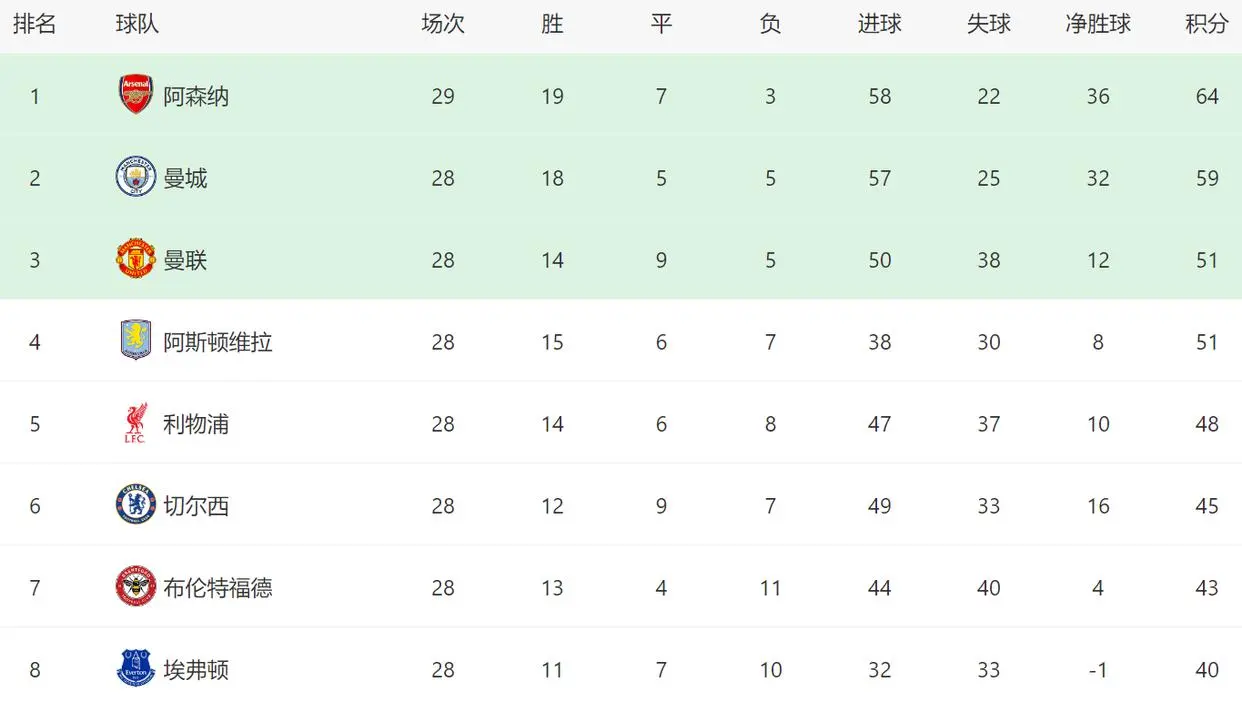Screen dimensions: 1242x702
Task: Click the Liverpool LFC logo
Action: [135, 423]
